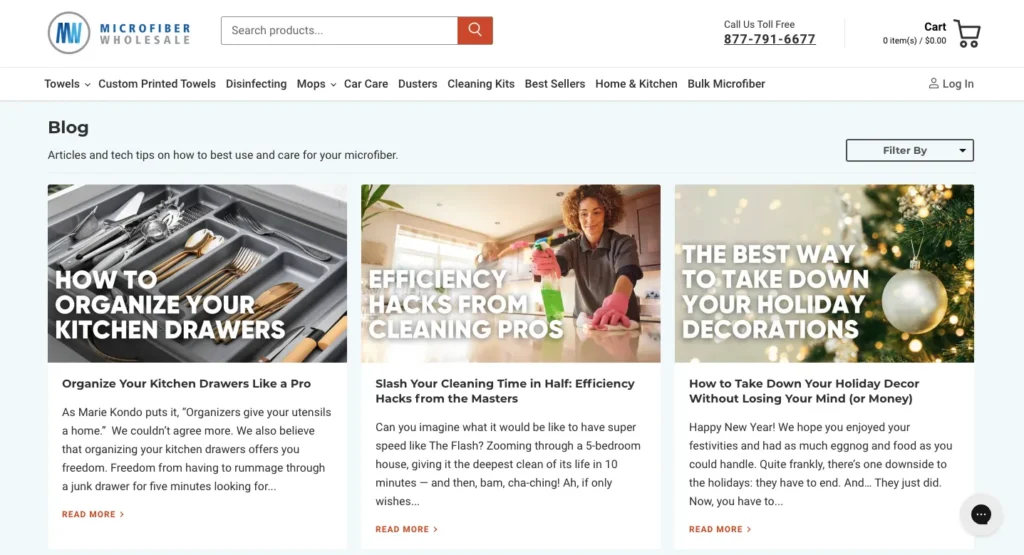Open article Organize Your Kitchen Drawers Like a Pro
This screenshot has width=1024, height=555.
[x=186, y=384]
